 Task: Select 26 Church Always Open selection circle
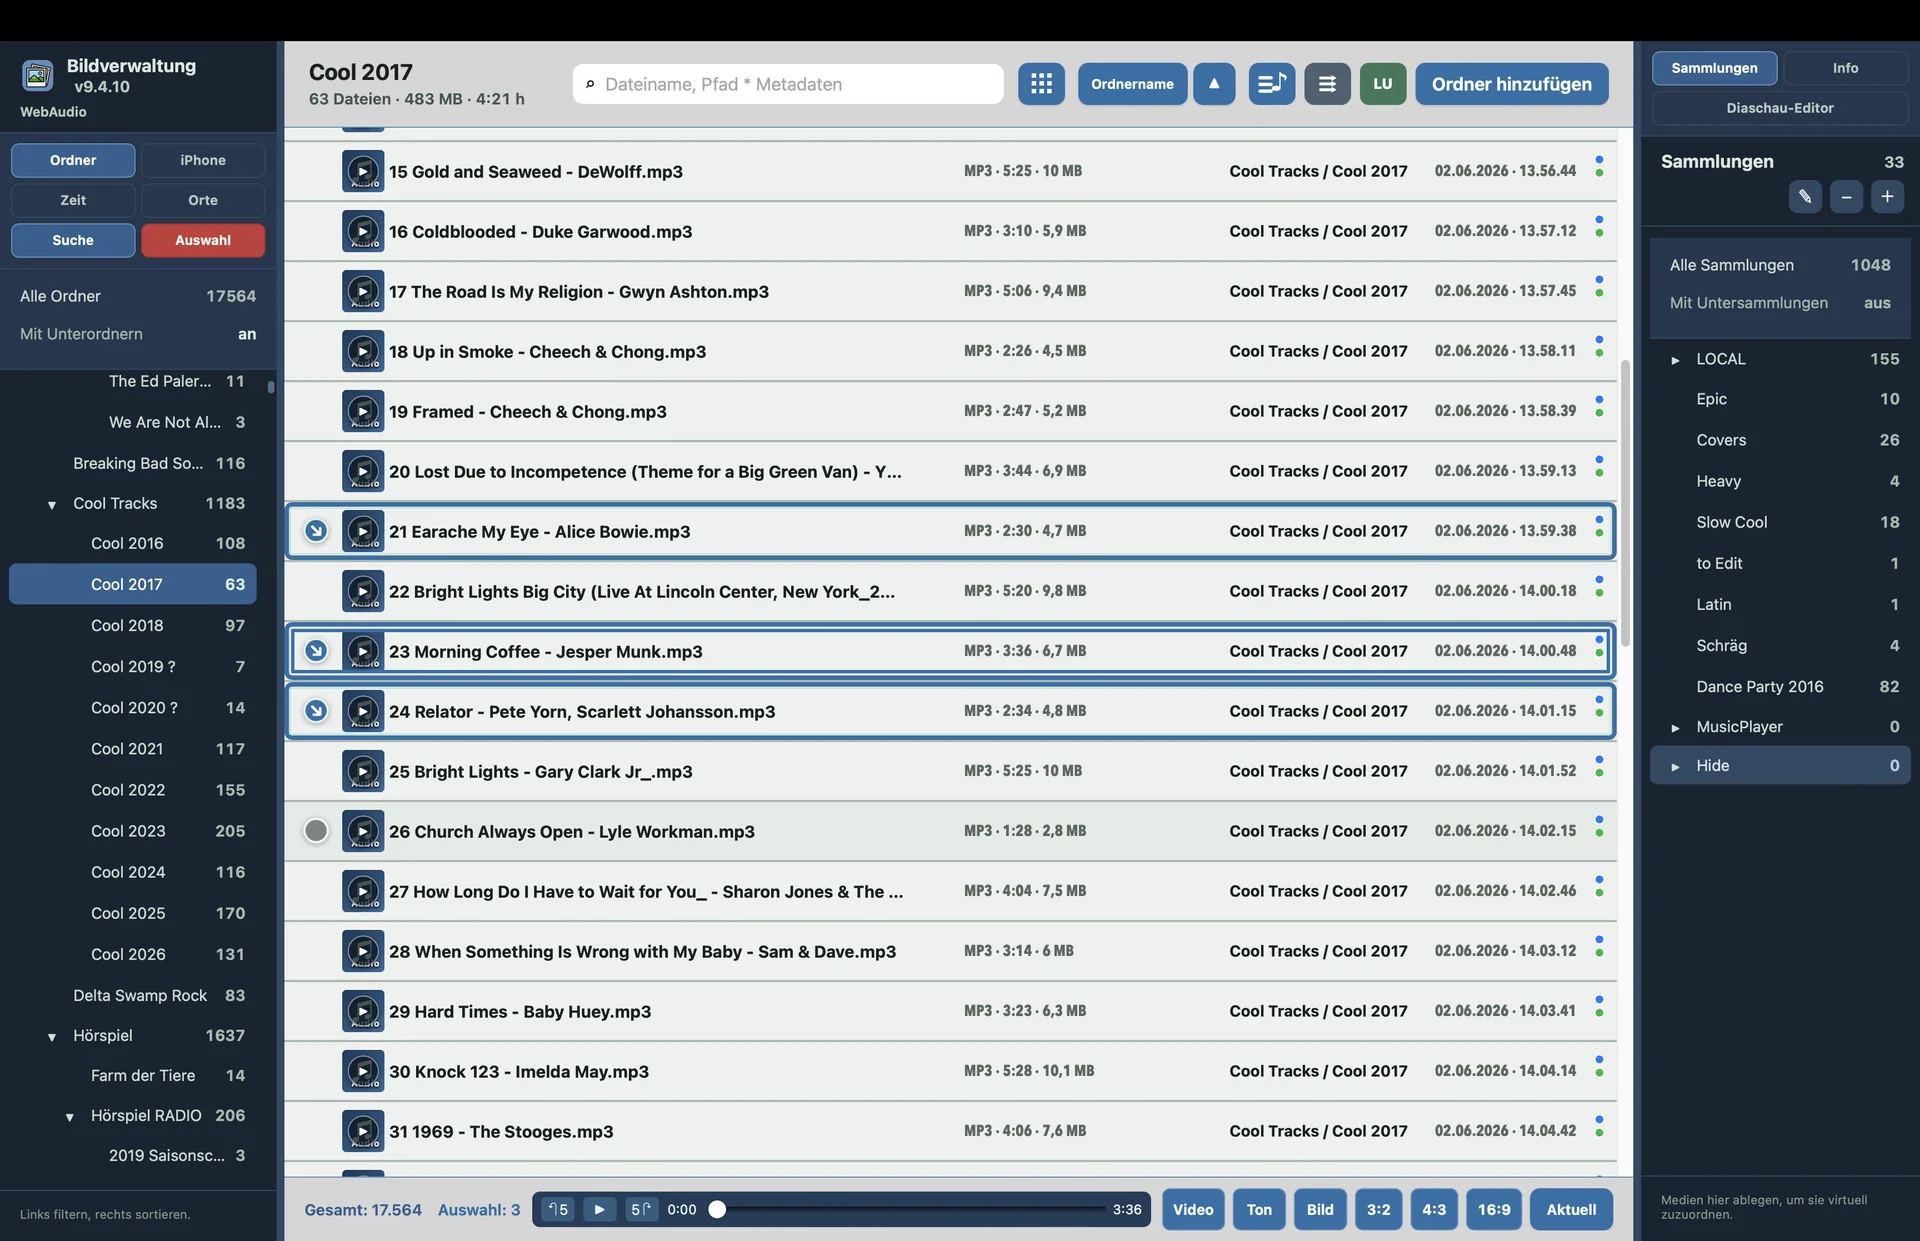316,831
